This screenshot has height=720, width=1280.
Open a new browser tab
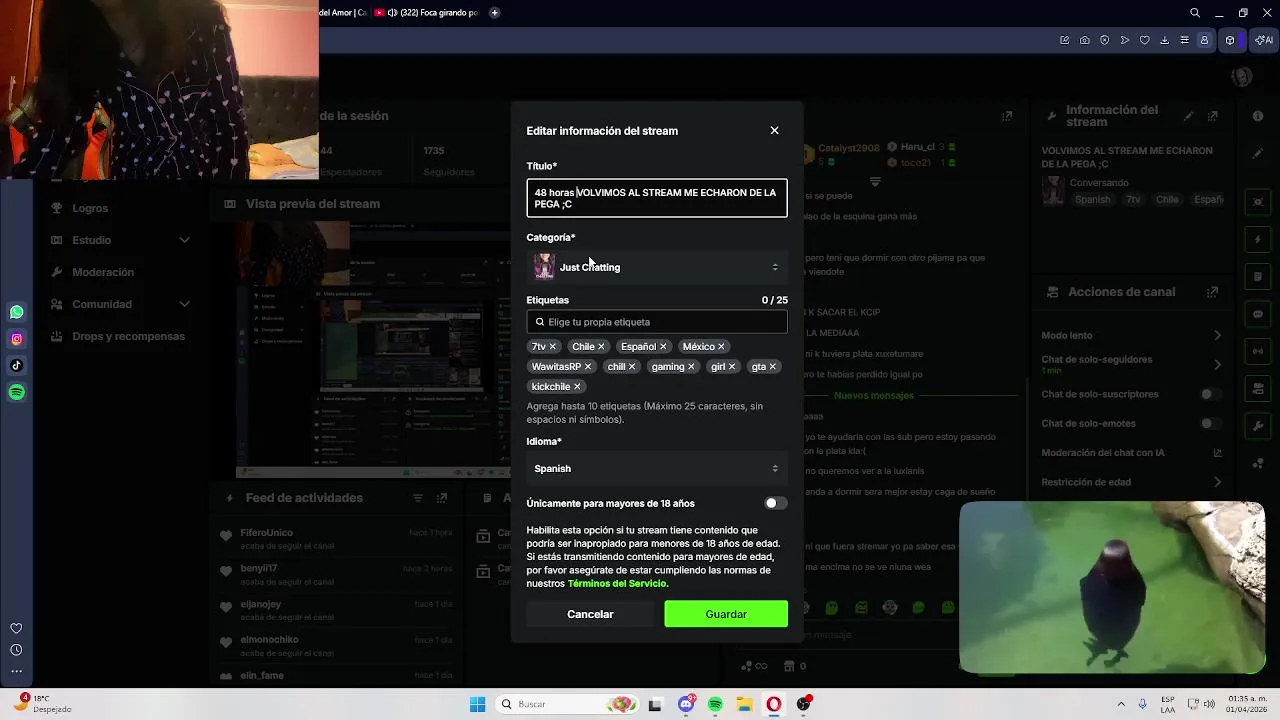click(495, 13)
